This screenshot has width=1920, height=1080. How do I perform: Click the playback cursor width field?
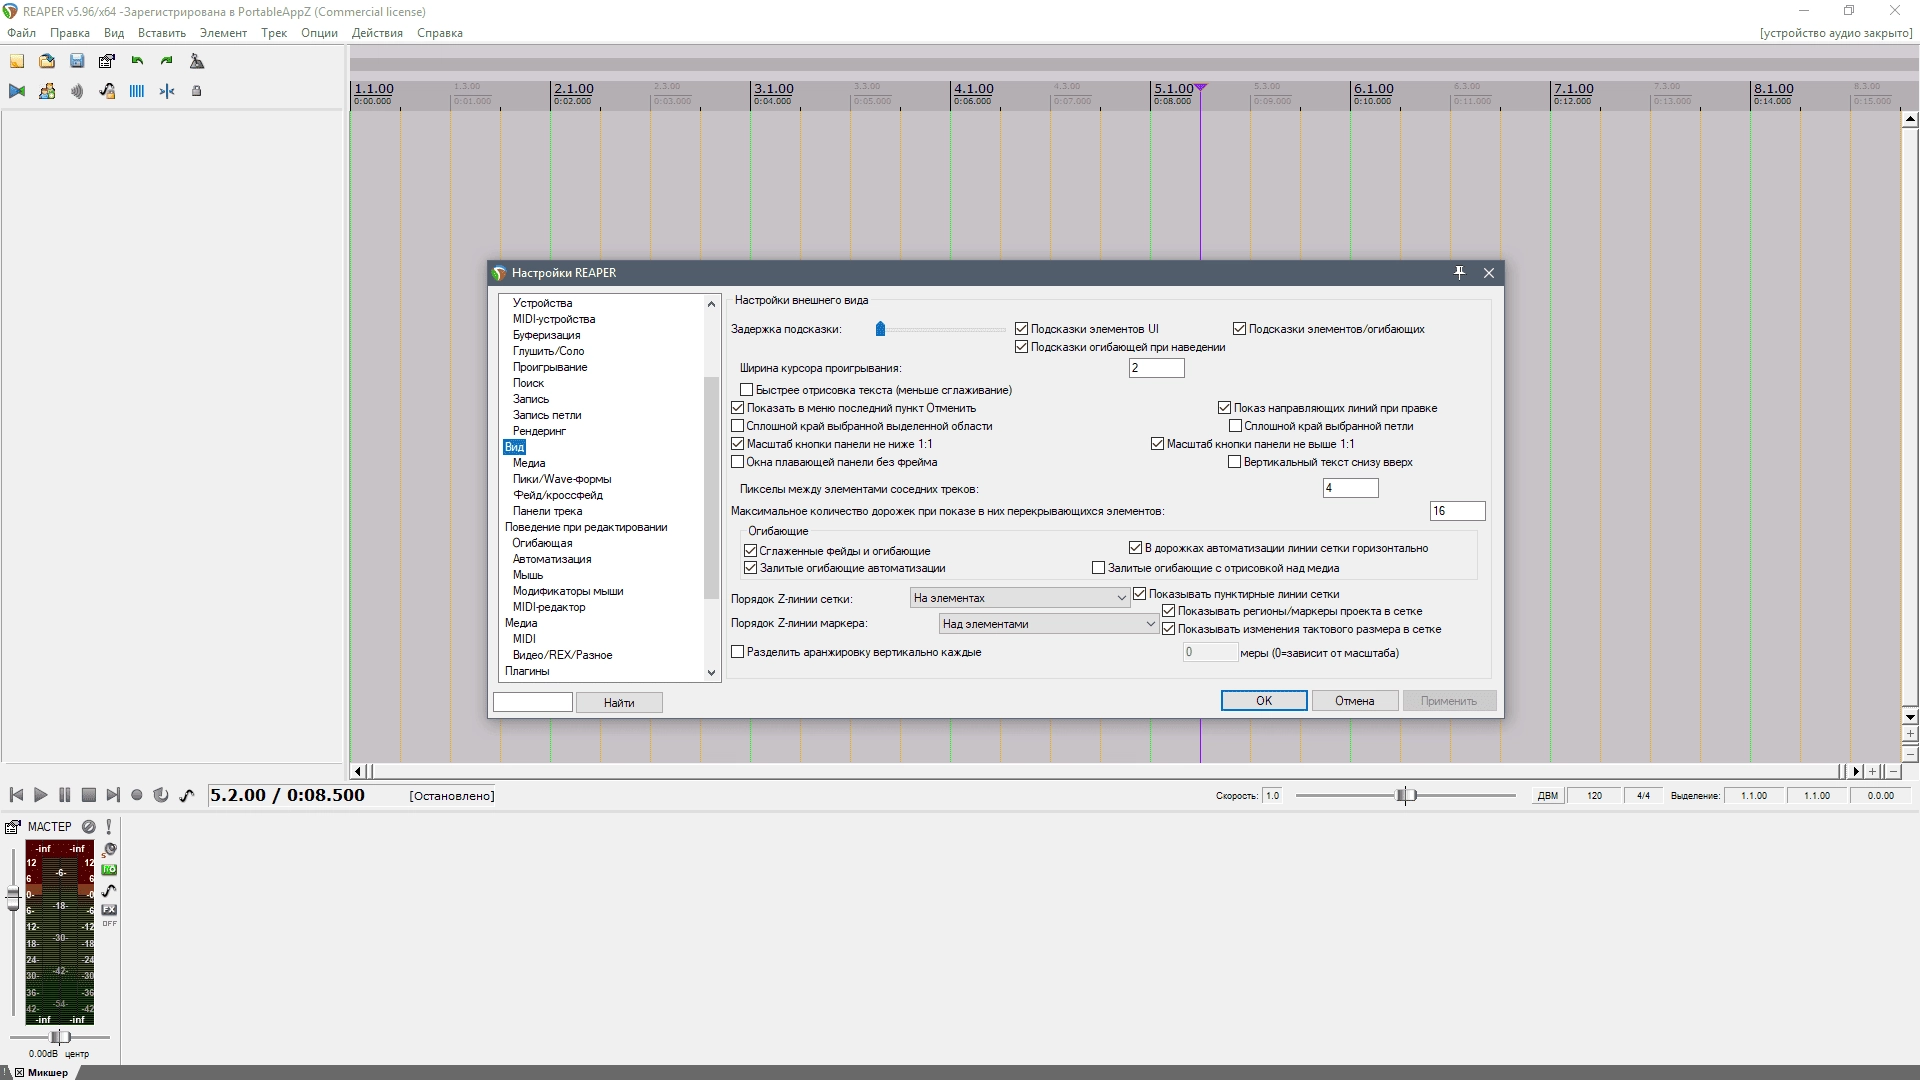tap(1156, 368)
